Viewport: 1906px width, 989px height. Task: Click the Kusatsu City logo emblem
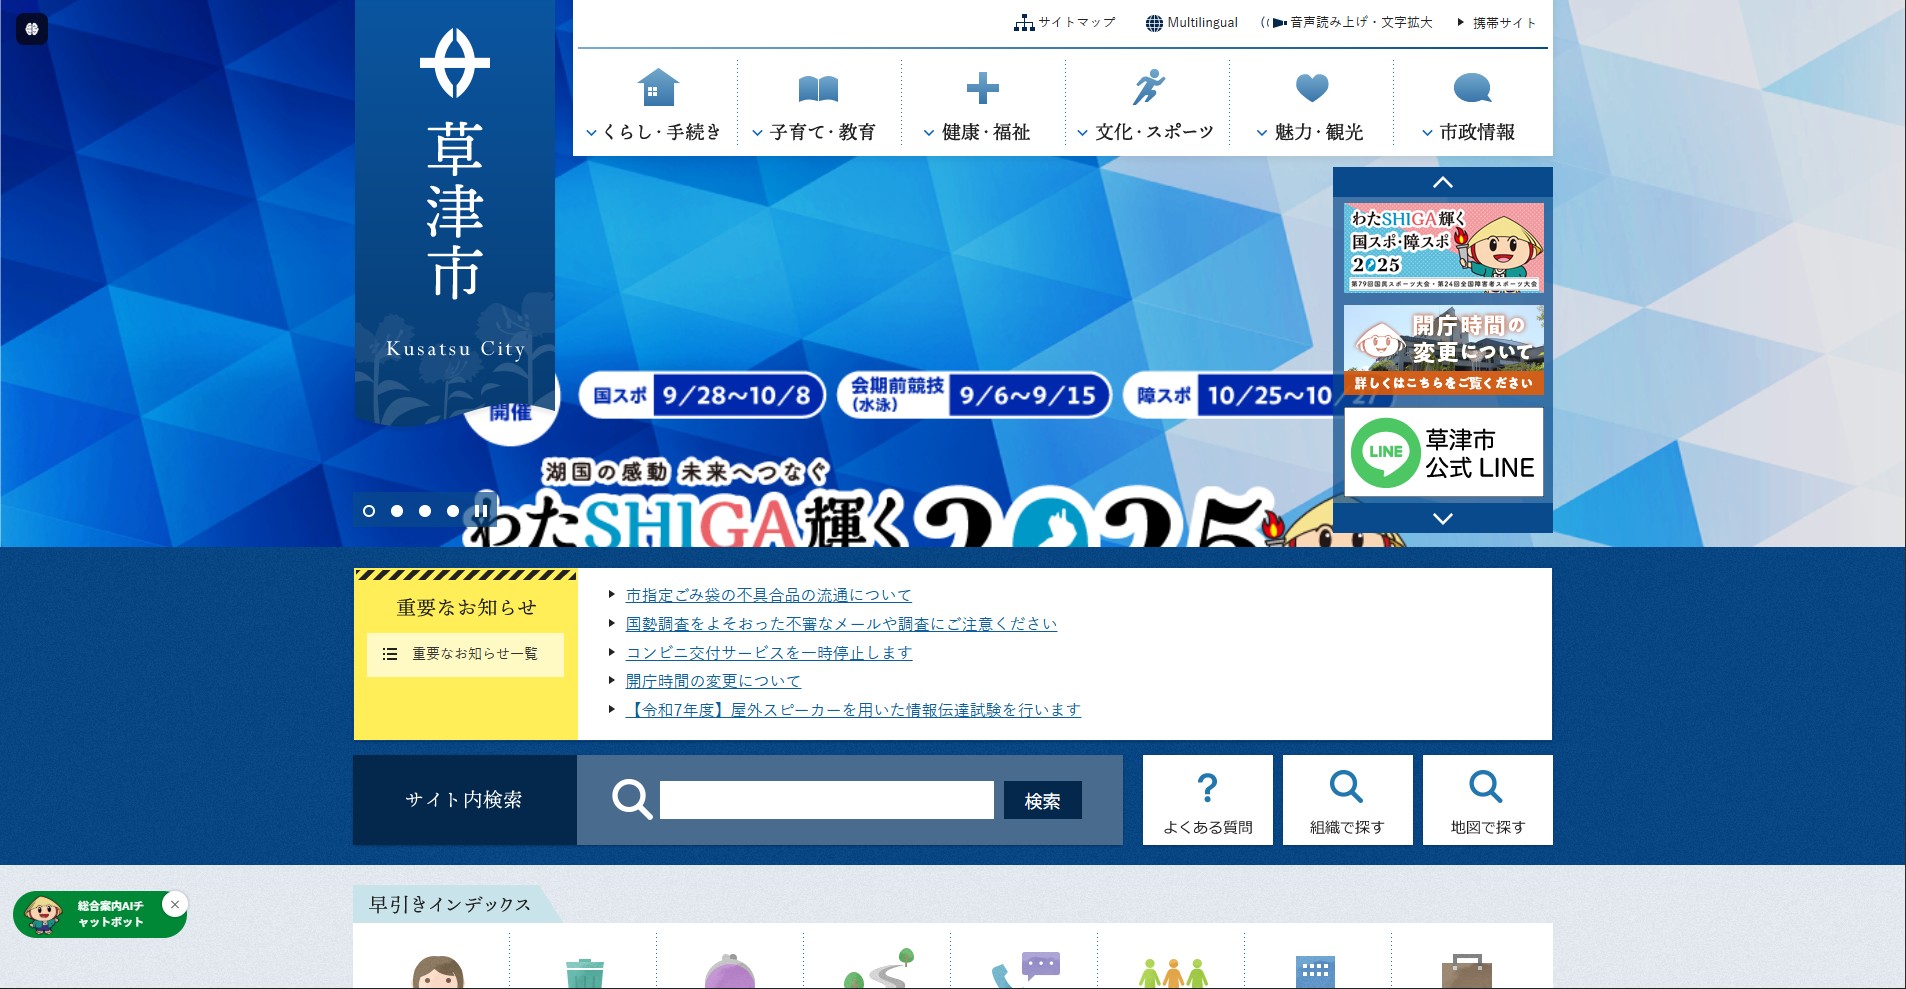point(455,62)
